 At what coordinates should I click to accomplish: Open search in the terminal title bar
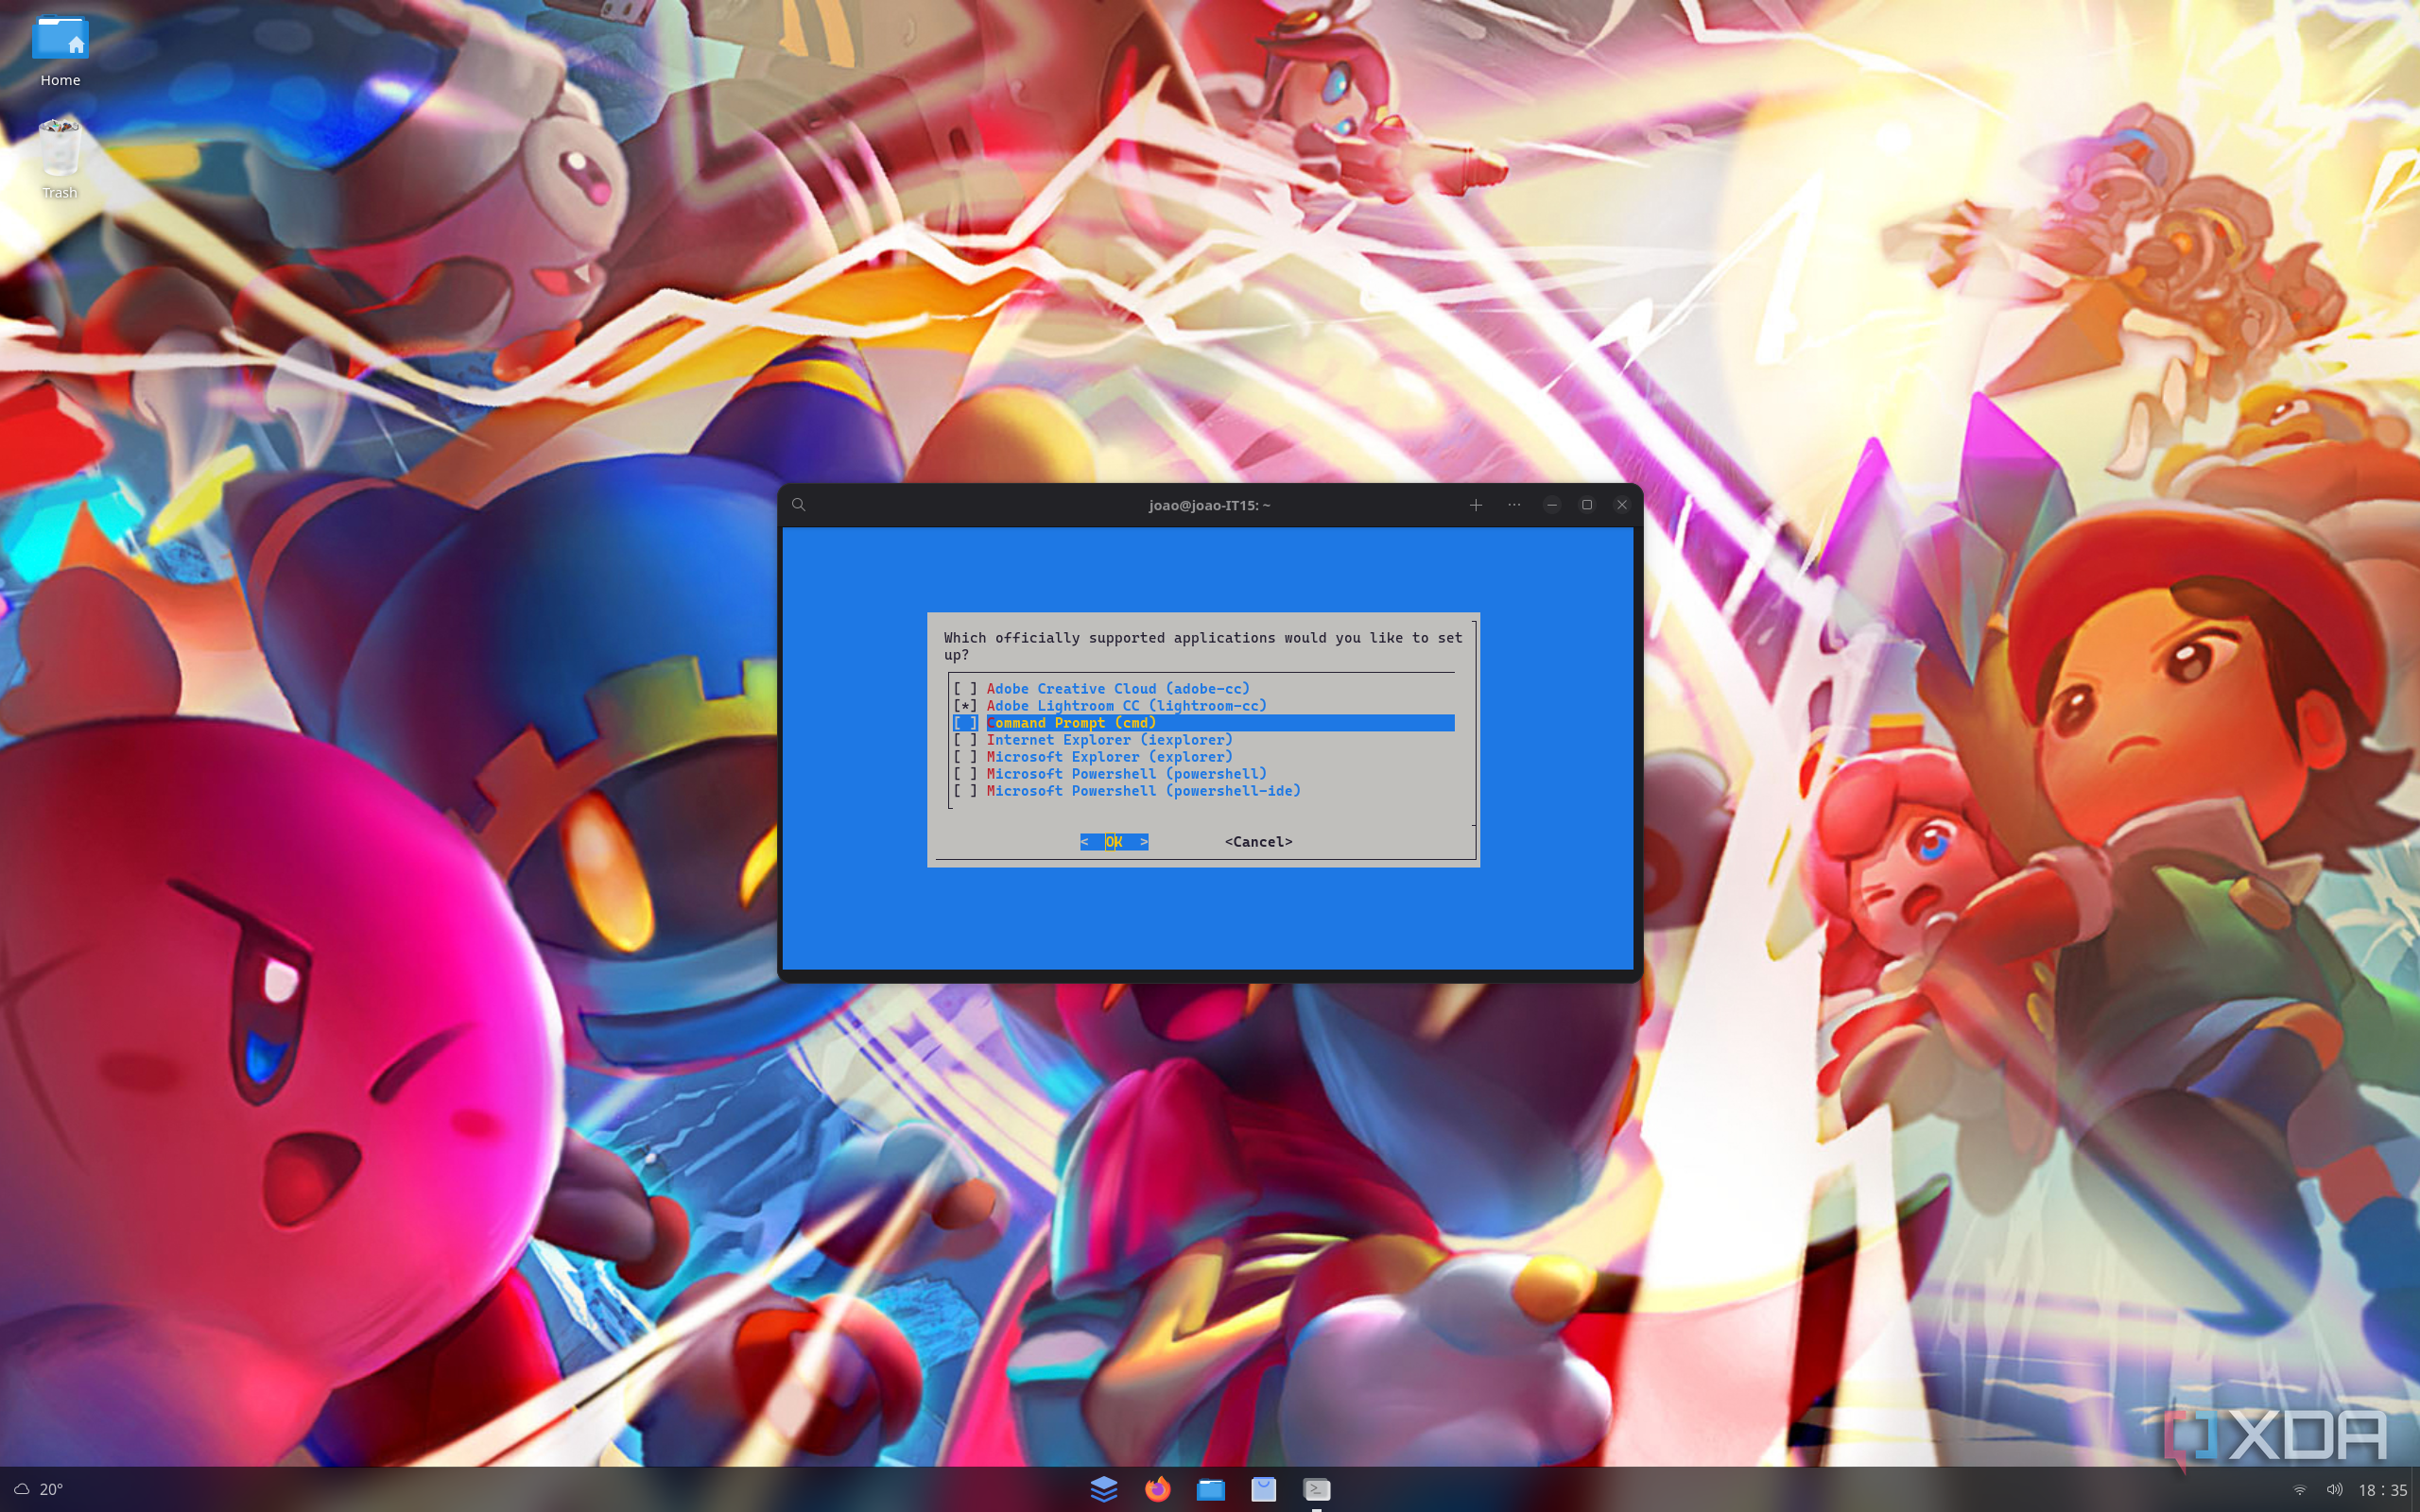pyautogui.click(x=798, y=505)
